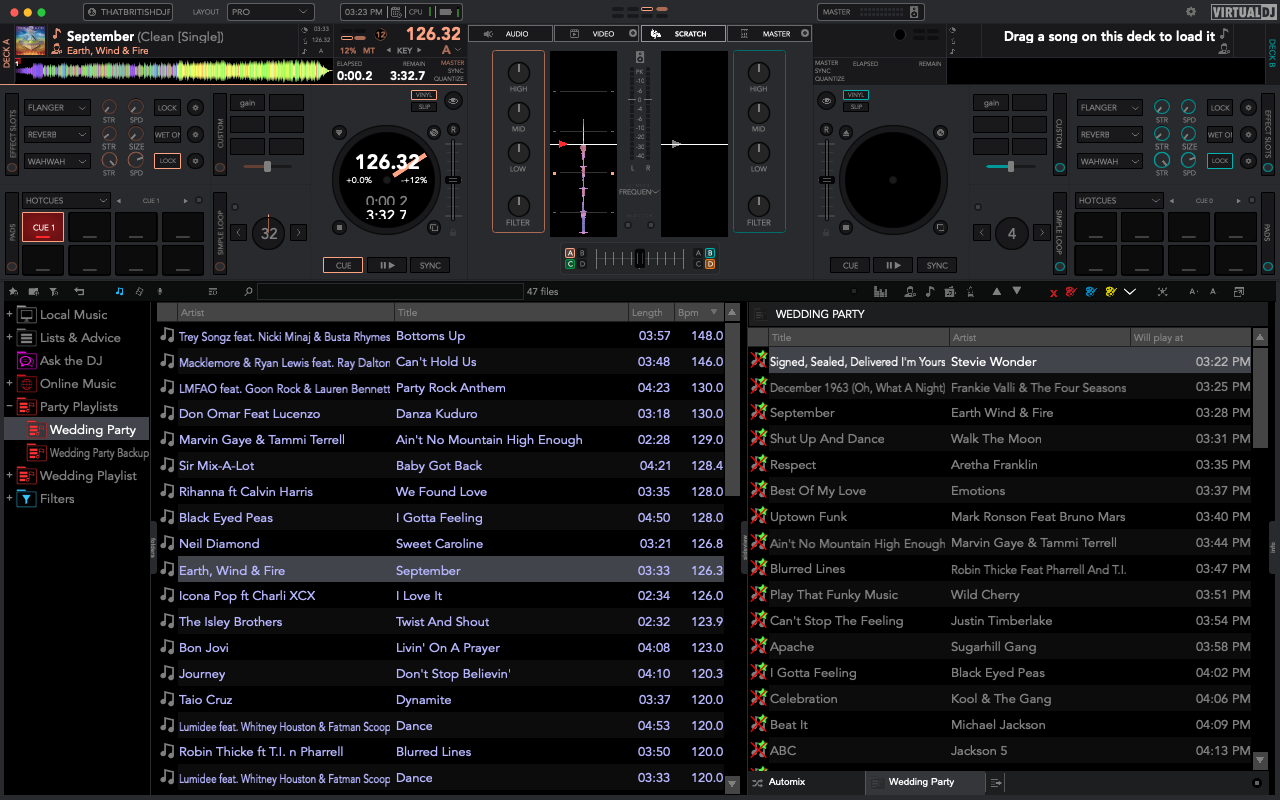Click the bar chart icon in sideview toolbar
This screenshot has height=800, width=1280.
click(x=880, y=291)
